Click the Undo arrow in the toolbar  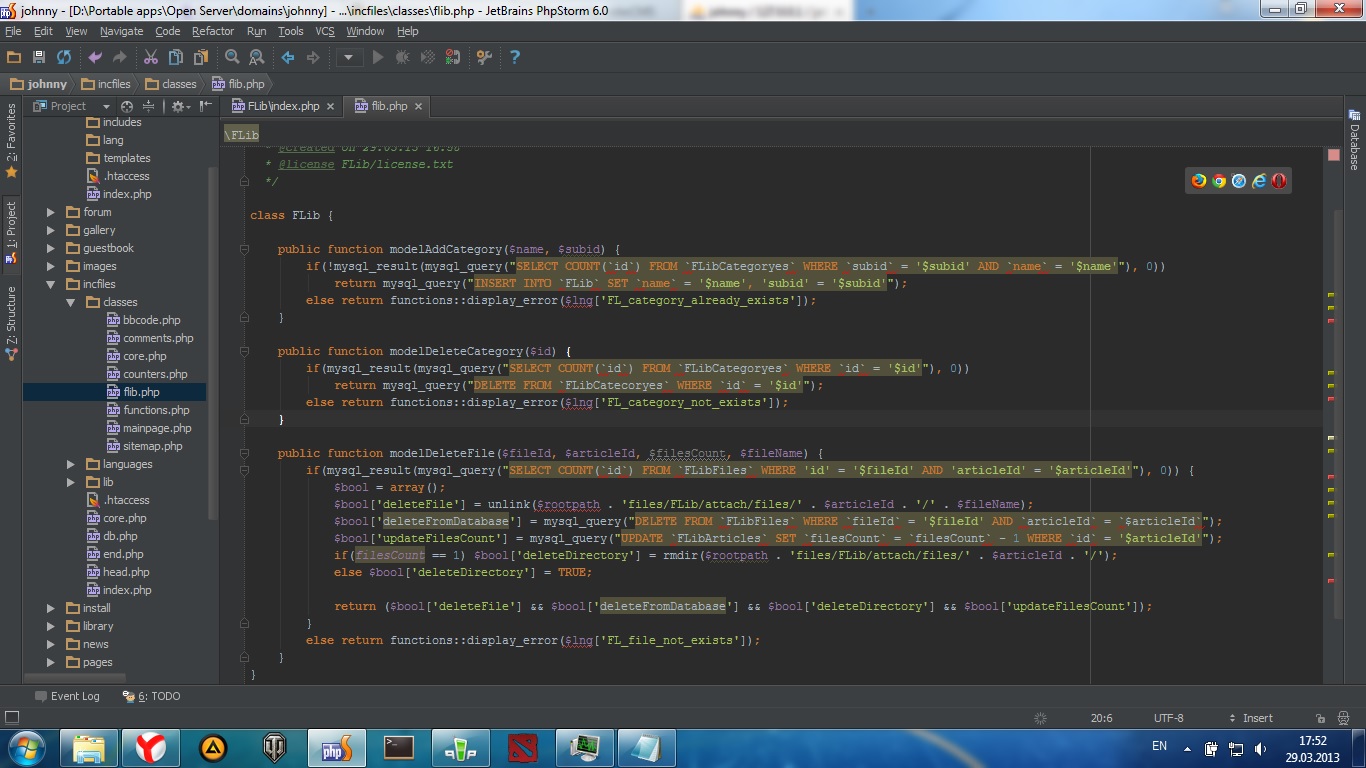(x=95, y=57)
